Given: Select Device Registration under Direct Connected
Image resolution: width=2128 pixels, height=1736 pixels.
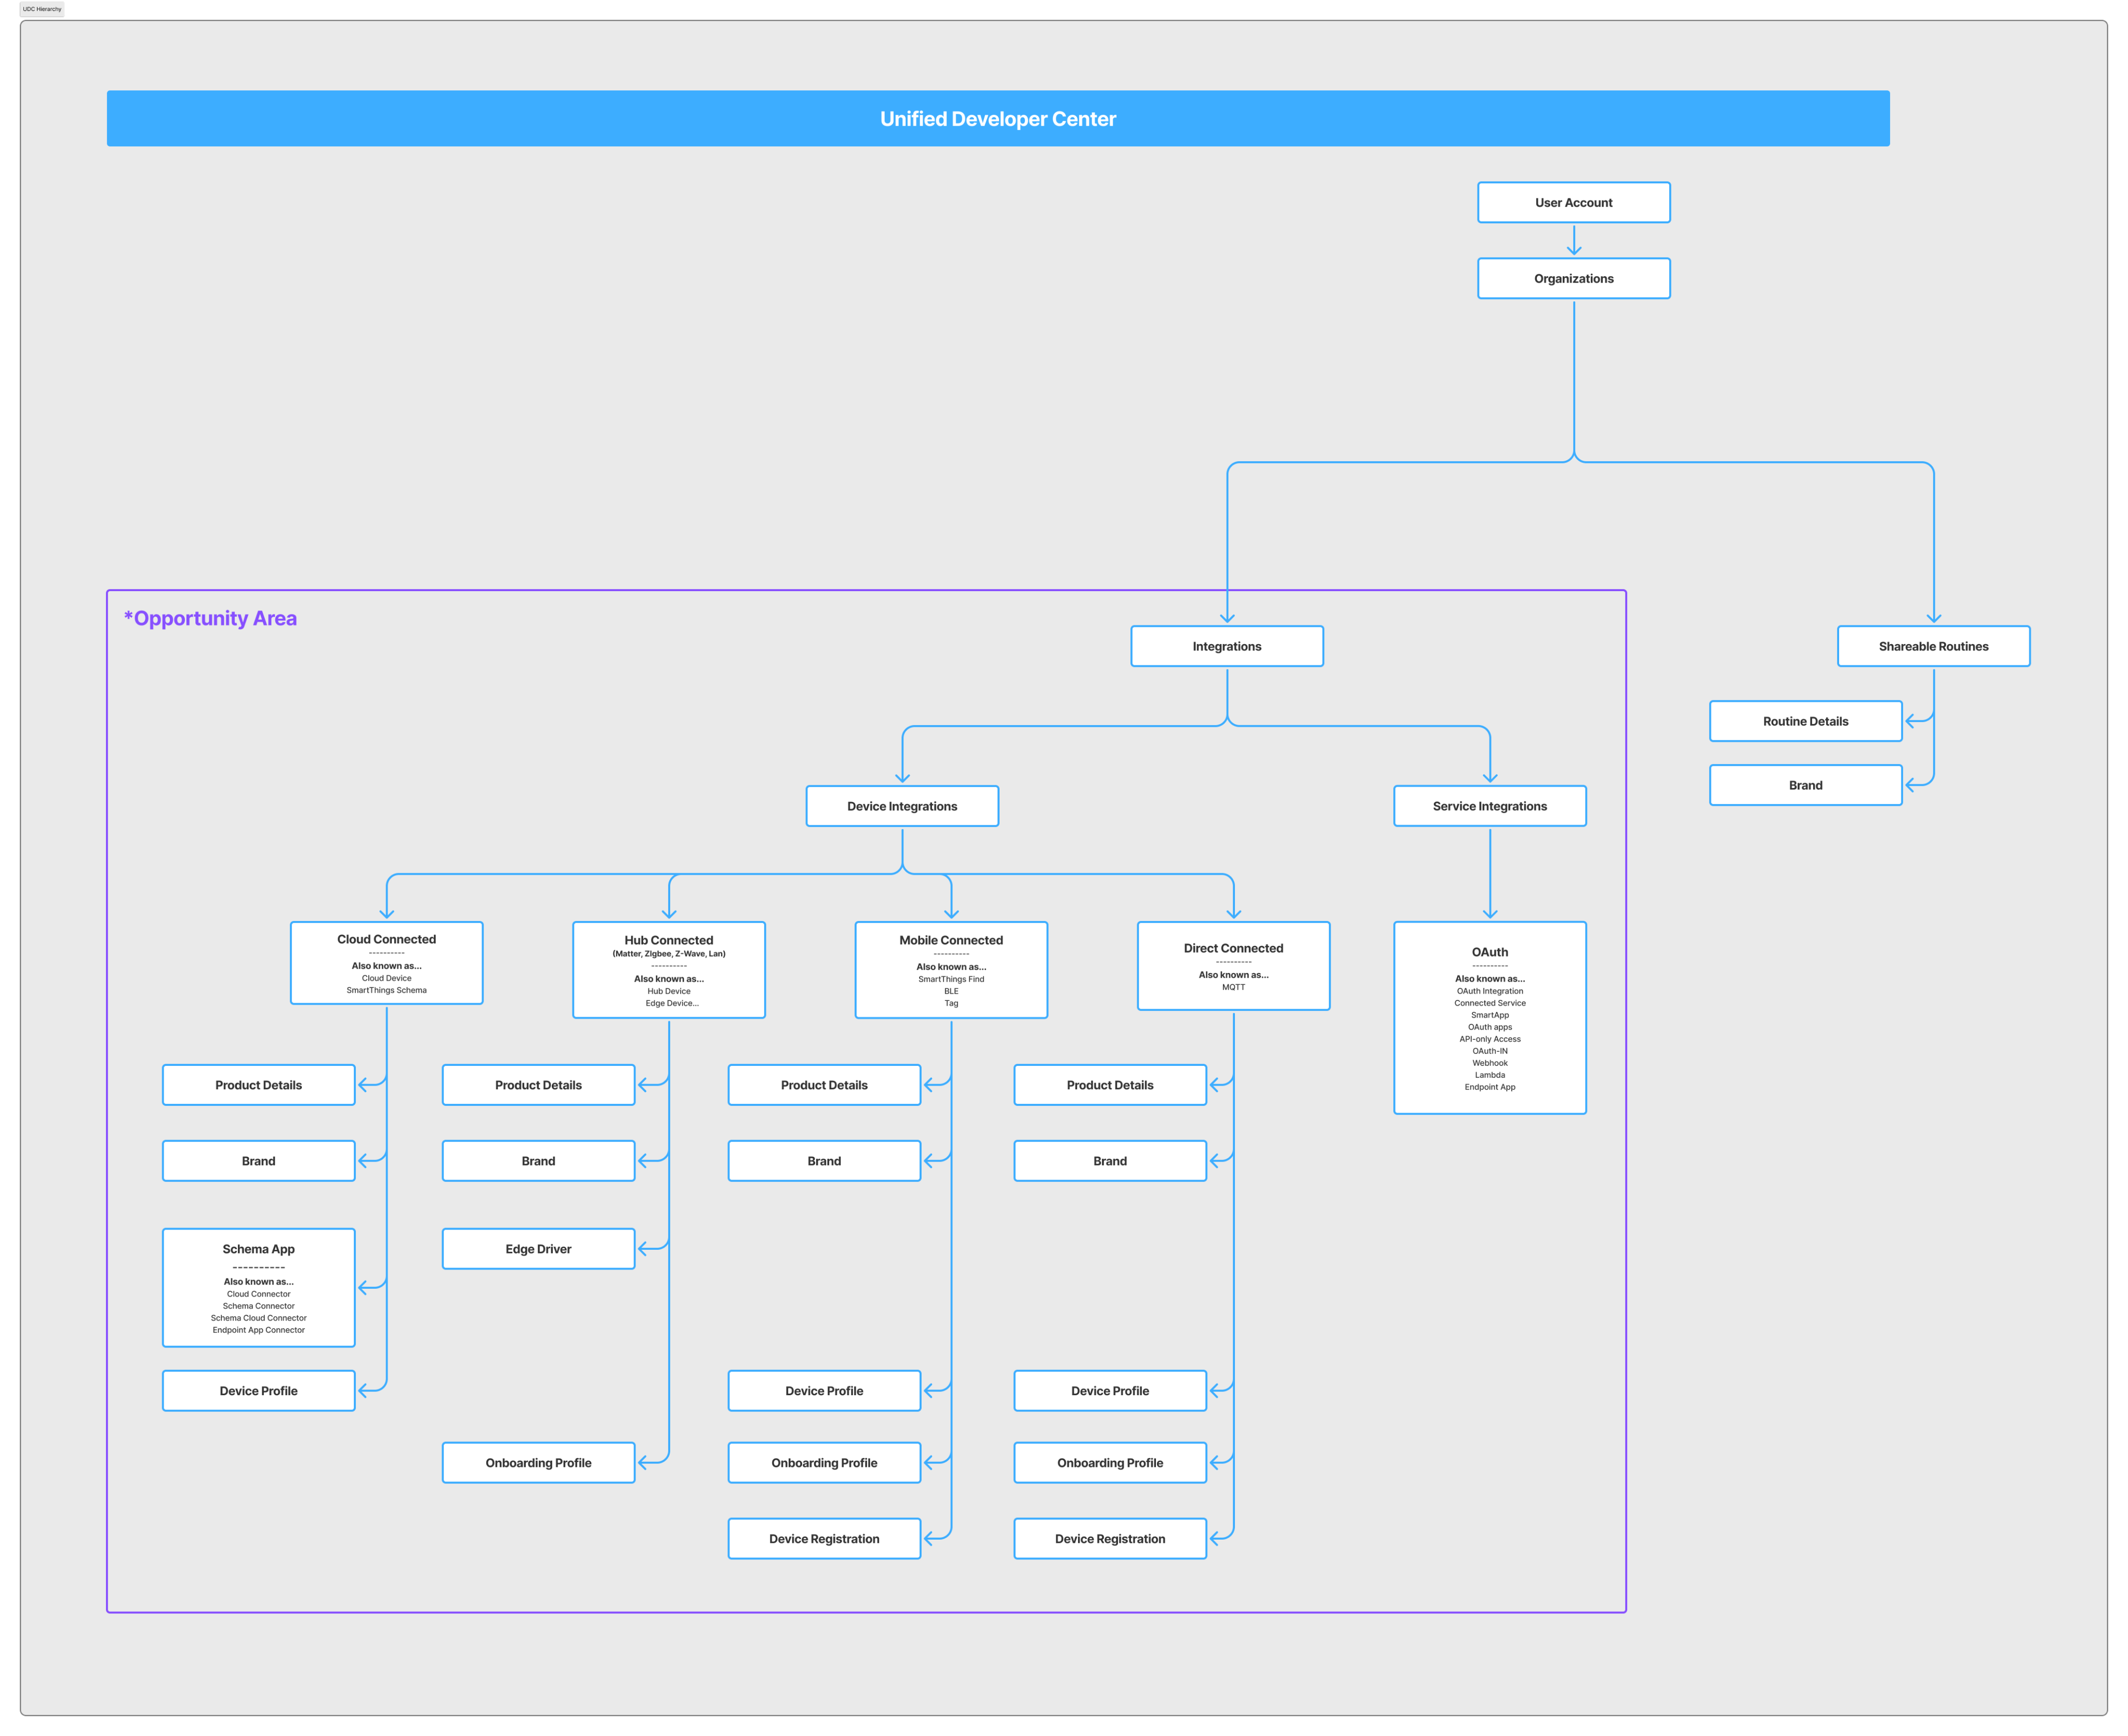Looking at the screenshot, I should click(x=1109, y=1538).
